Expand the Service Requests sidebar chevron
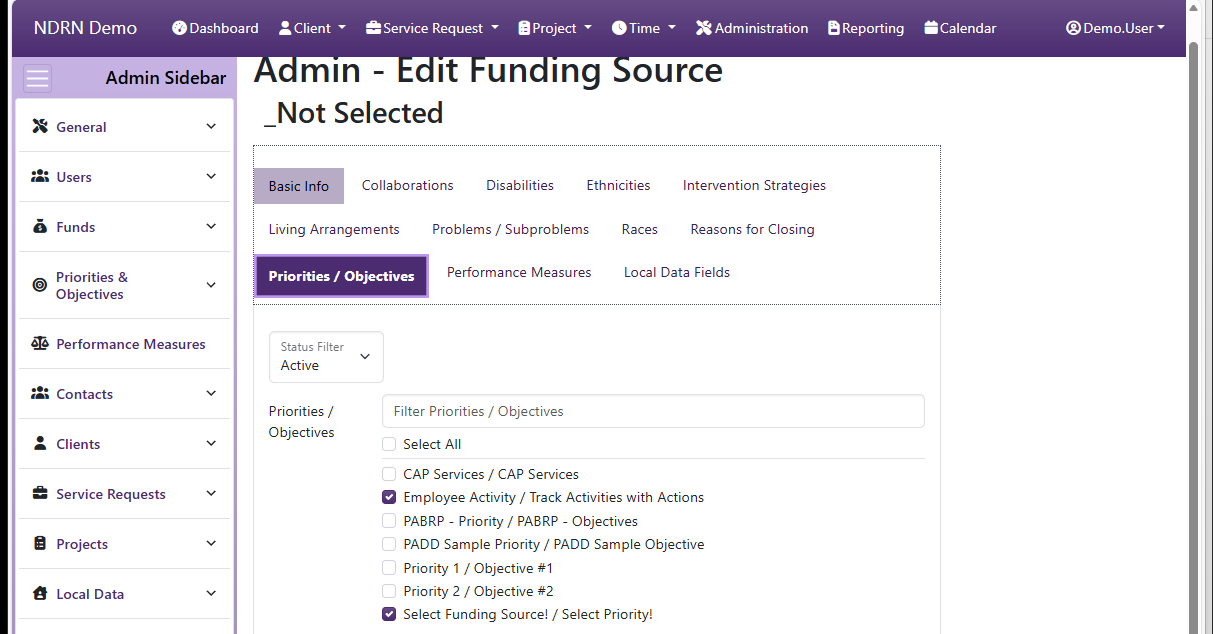The height and width of the screenshot is (634, 1213). click(211, 494)
